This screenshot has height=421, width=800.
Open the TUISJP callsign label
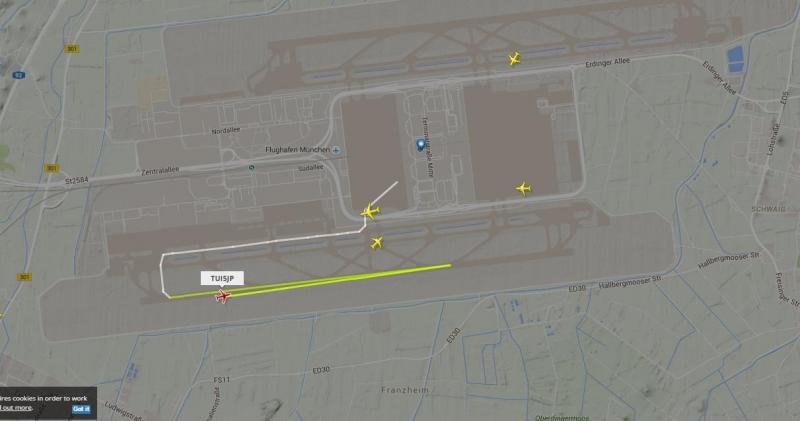(x=222, y=278)
